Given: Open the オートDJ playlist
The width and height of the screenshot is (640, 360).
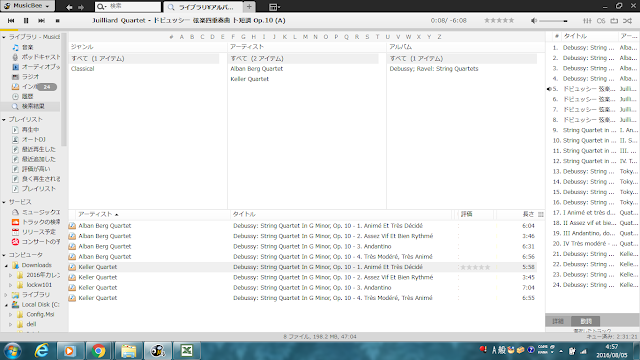Looking at the screenshot, I should tap(29, 140).
